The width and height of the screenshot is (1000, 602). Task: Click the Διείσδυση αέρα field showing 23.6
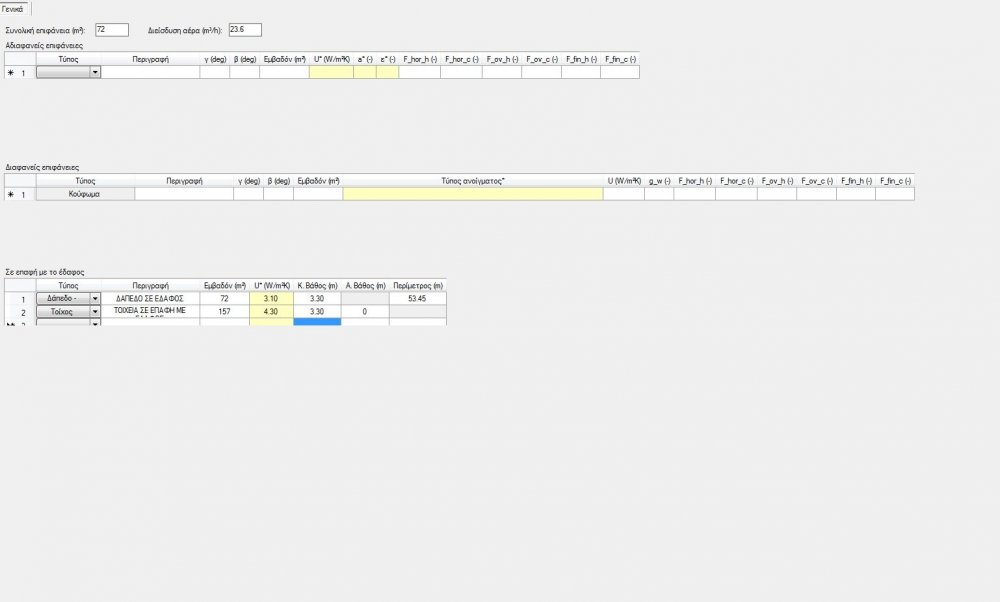[244, 30]
